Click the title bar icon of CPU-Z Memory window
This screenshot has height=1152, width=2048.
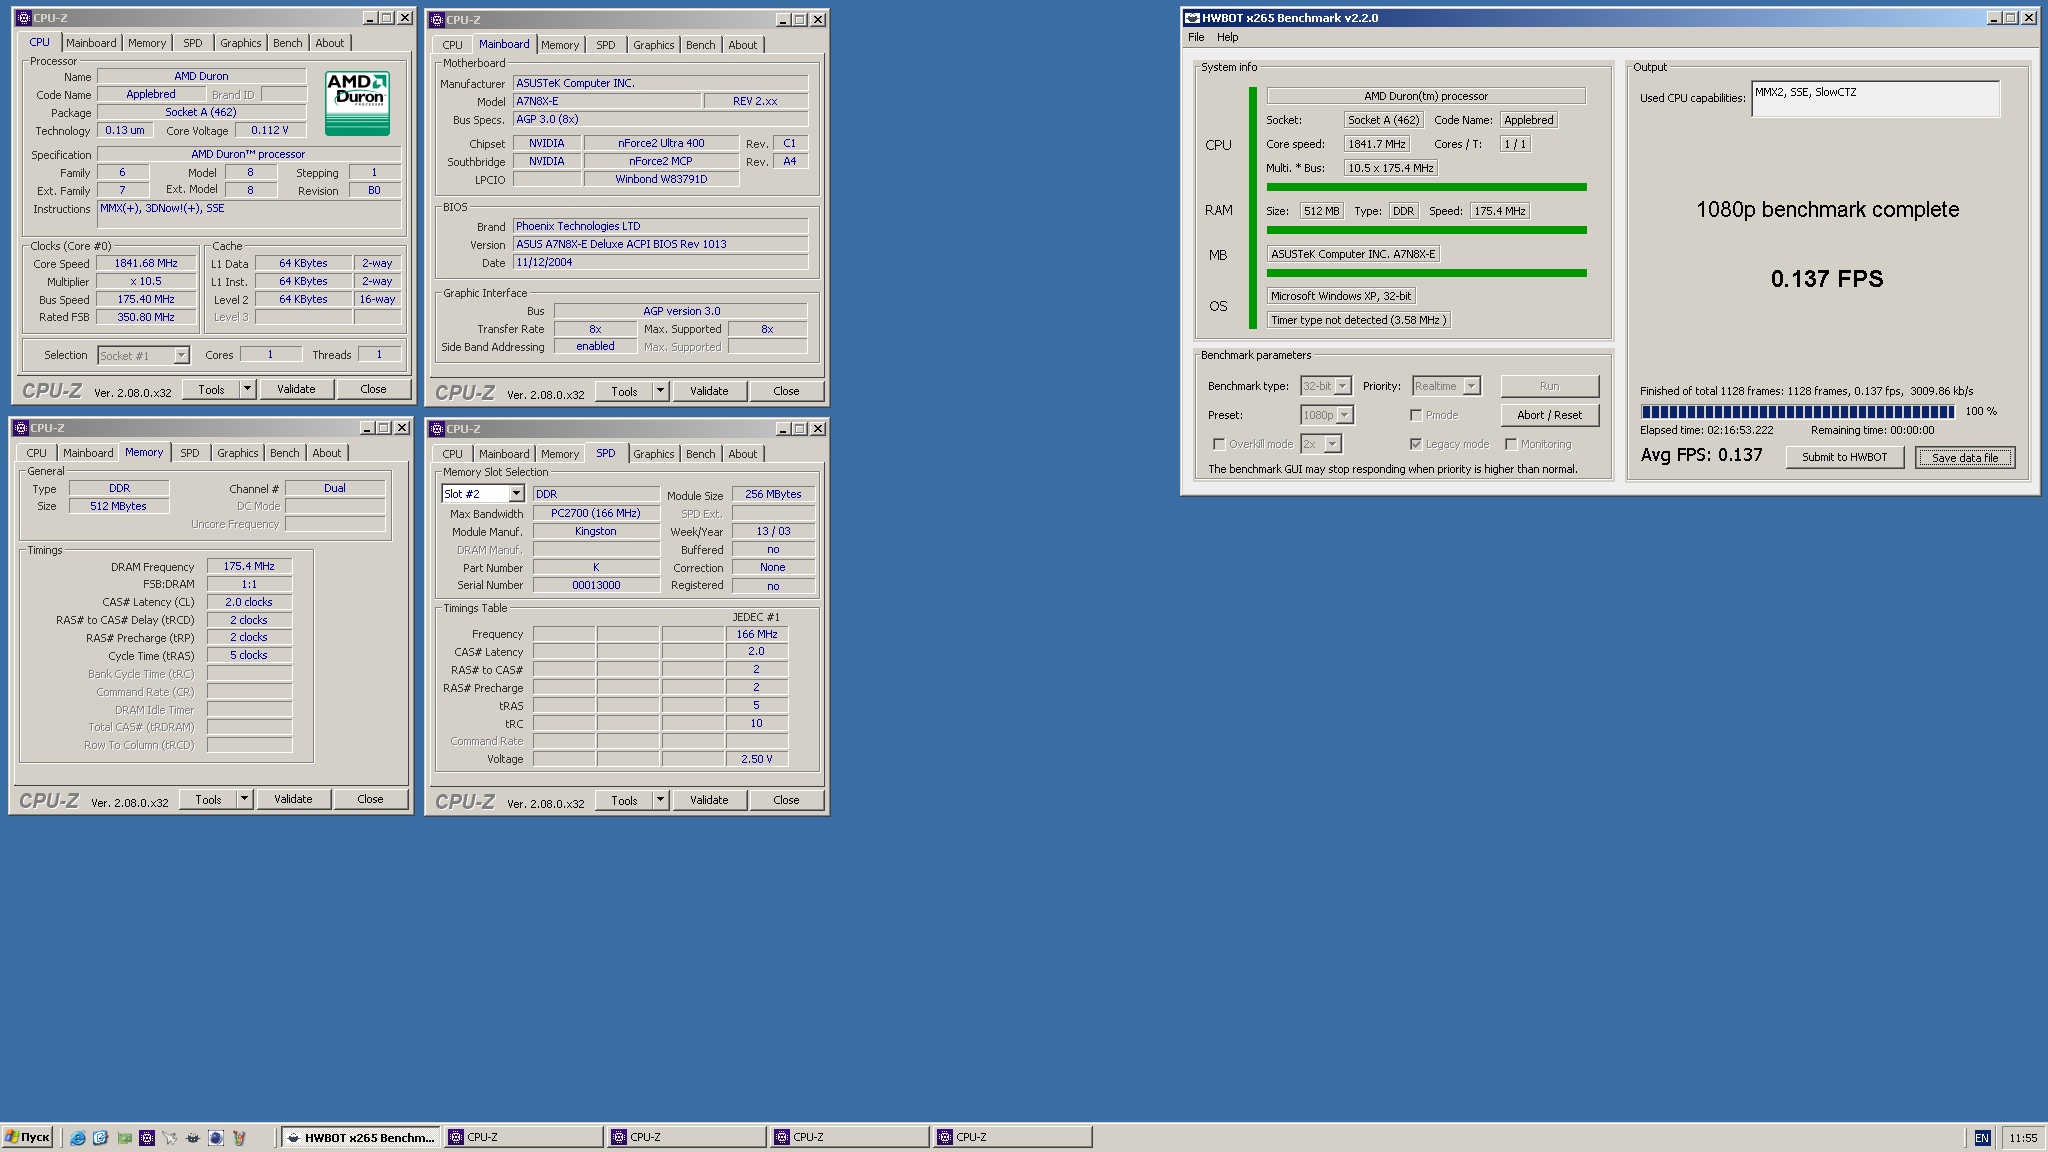pos(21,428)
